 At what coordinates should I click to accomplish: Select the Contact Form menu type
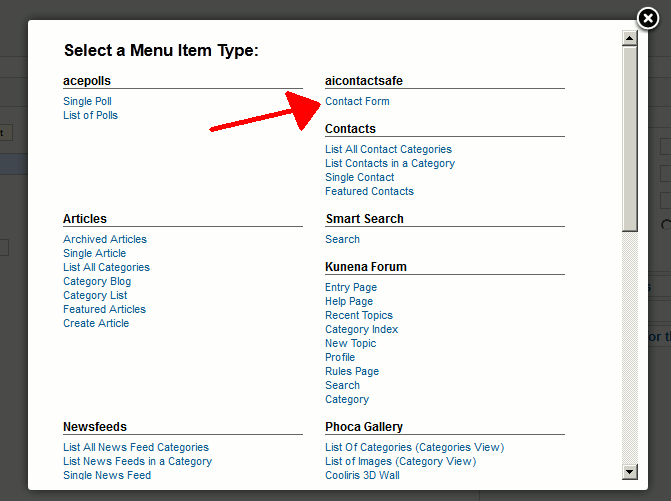(357, 102)
